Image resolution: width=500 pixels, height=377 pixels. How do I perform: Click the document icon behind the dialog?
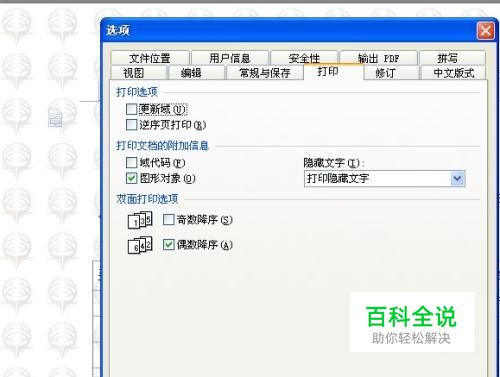pyautogui.click(x=55, y=119)
